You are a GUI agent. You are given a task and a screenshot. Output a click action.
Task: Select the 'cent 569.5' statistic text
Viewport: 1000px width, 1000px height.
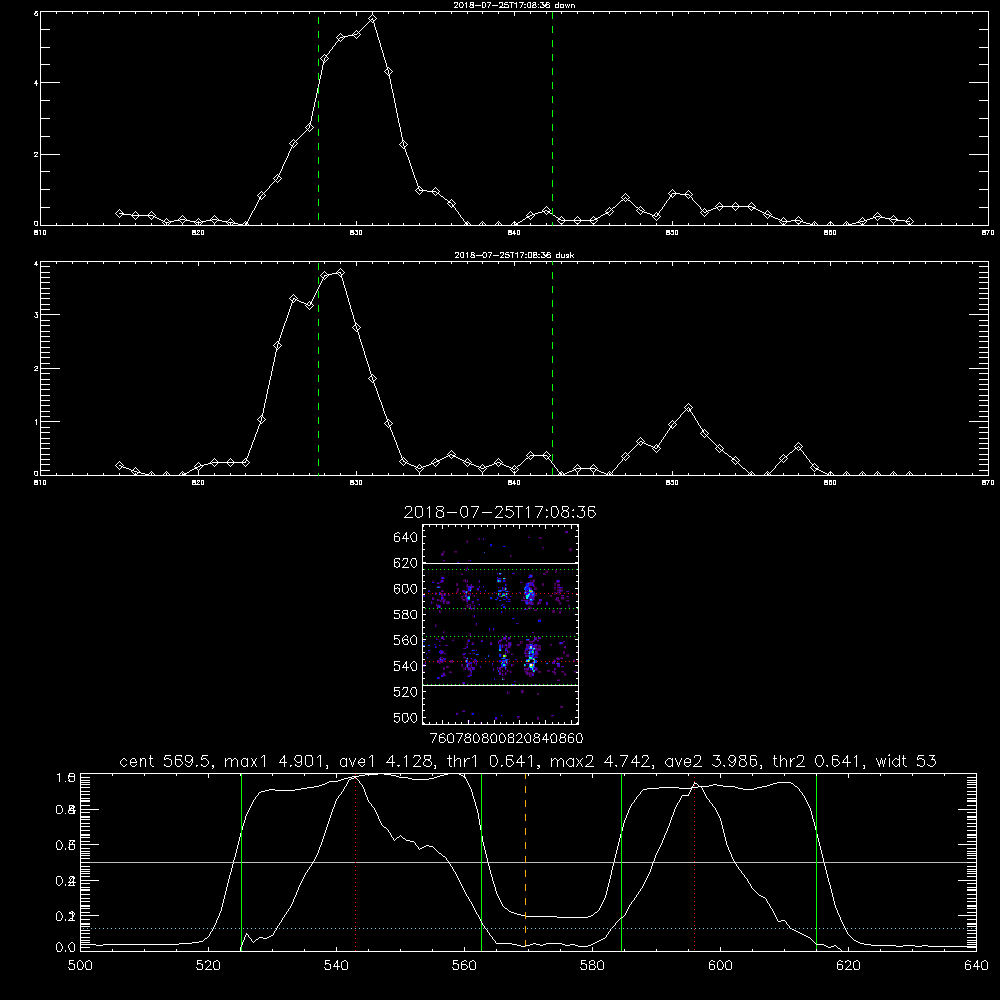tap(166, 761)
